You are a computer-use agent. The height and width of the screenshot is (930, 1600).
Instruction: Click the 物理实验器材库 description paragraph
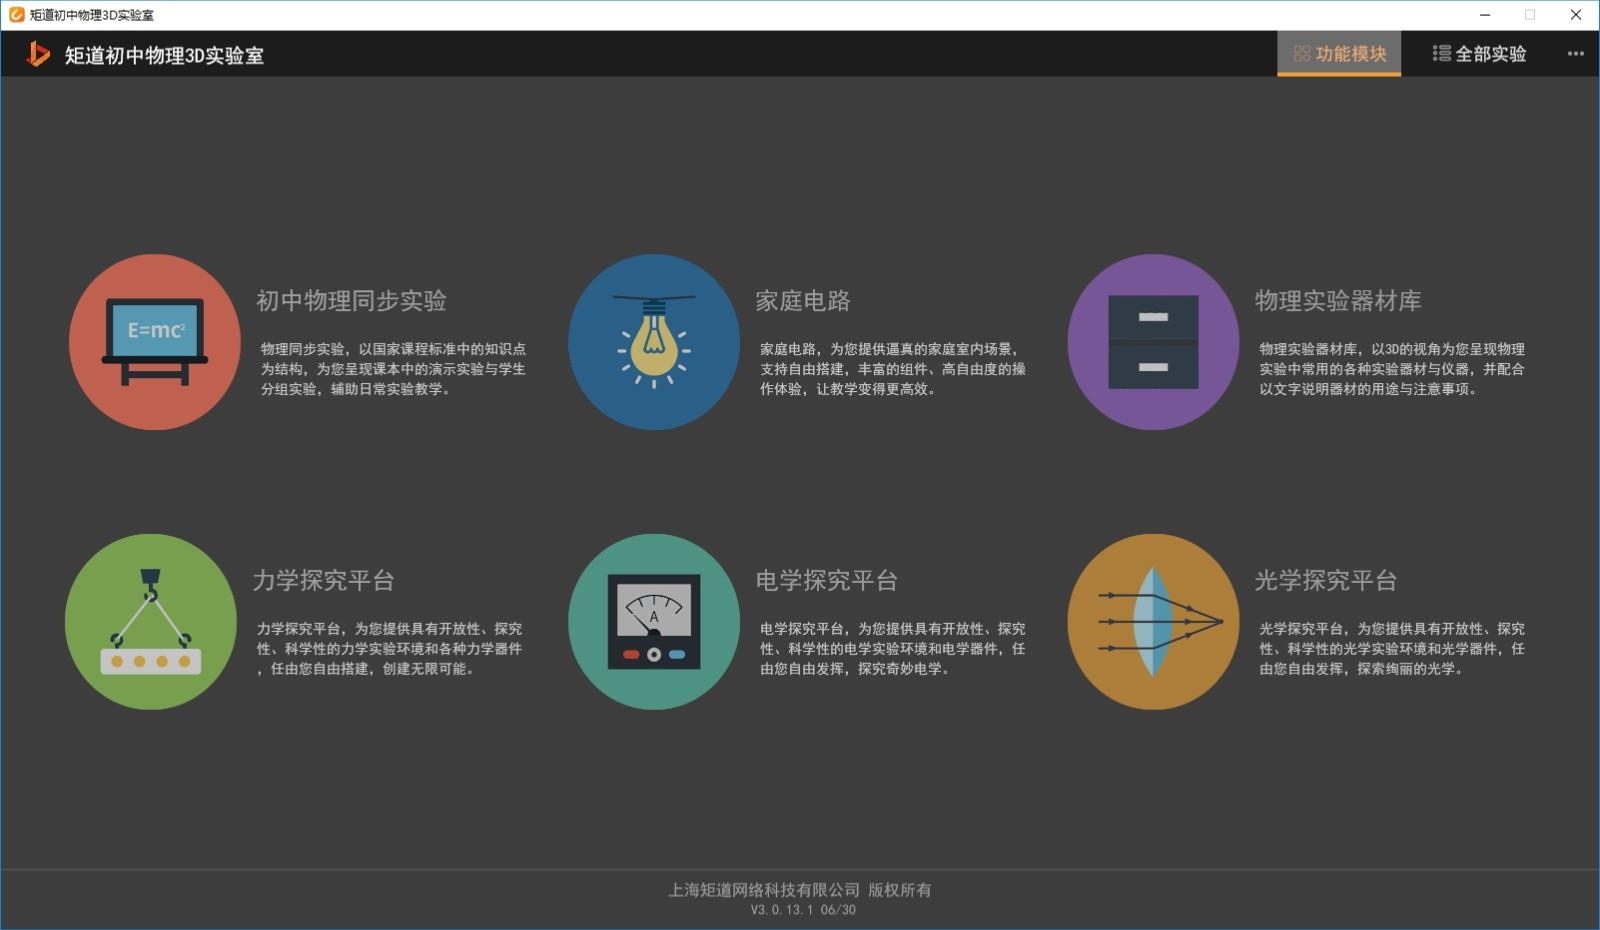point(1392,369)
